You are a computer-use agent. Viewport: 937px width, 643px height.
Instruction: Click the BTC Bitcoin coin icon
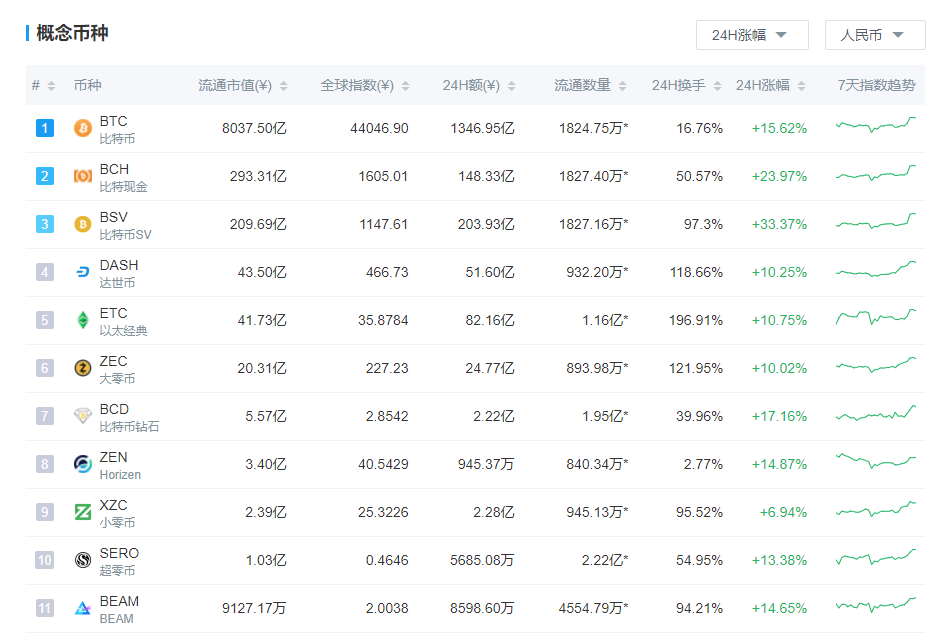(82, 128)
